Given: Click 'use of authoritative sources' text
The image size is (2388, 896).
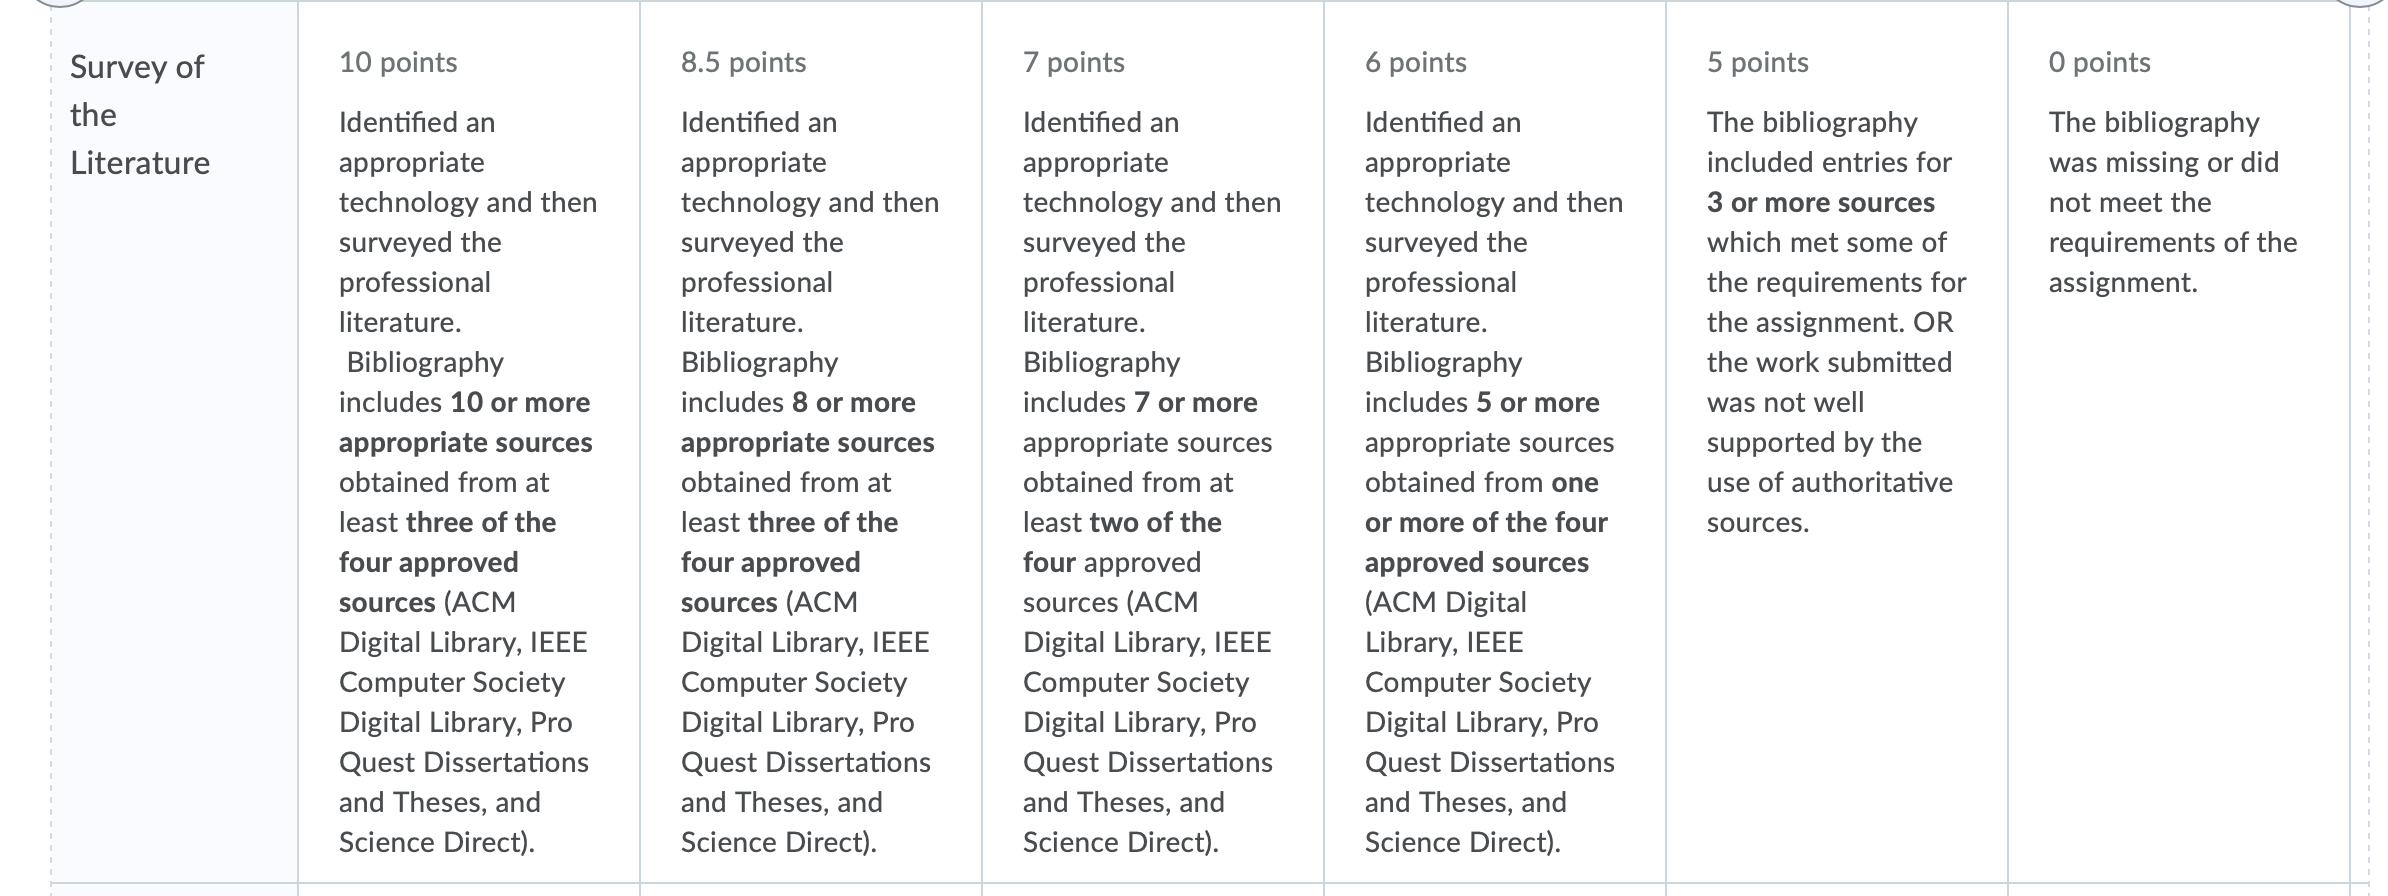Looking at the screenshot, I should pos(1829,502).
